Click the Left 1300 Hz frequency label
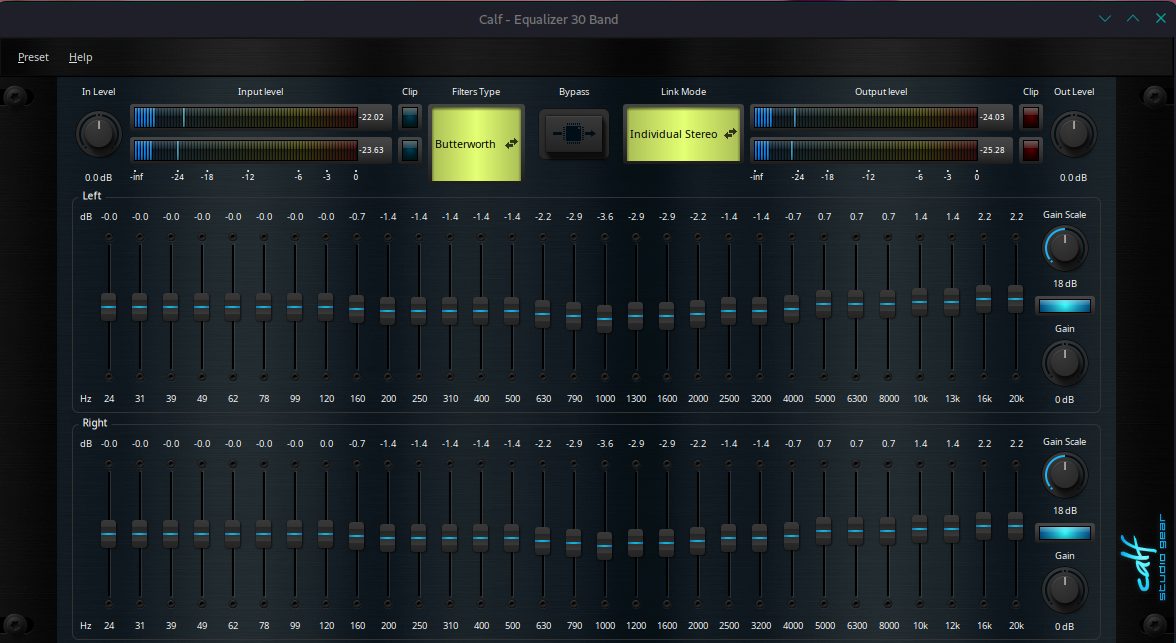The image size is (1176, 643). [636, 399]
